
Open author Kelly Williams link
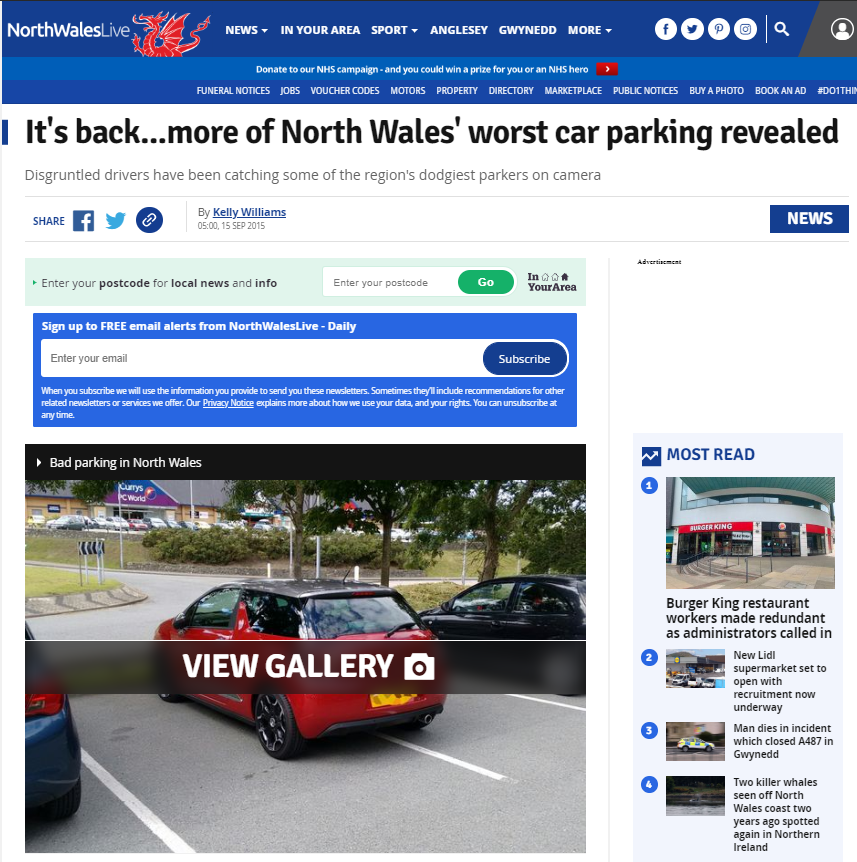249,212
